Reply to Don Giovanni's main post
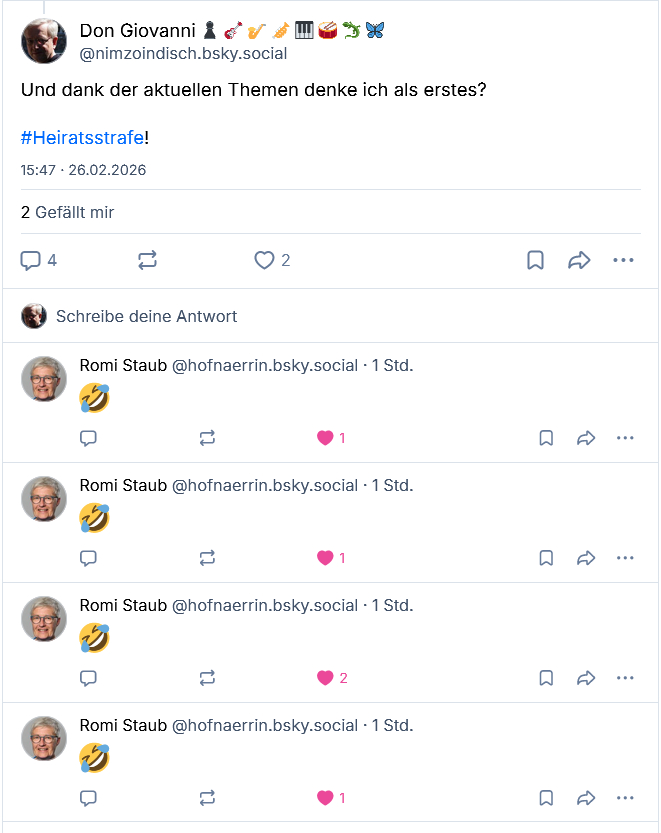This screenshot has width=661, height=833. pos(31,261)
